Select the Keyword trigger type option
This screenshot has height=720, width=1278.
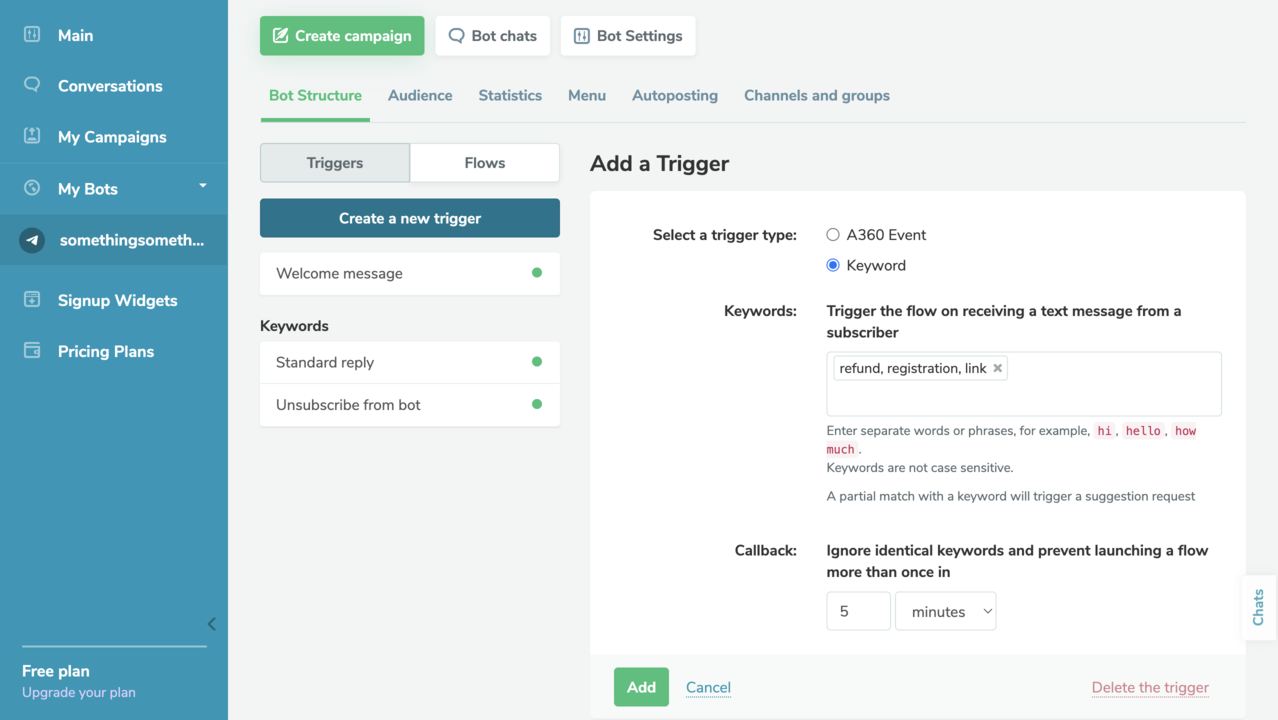point(833,265)
